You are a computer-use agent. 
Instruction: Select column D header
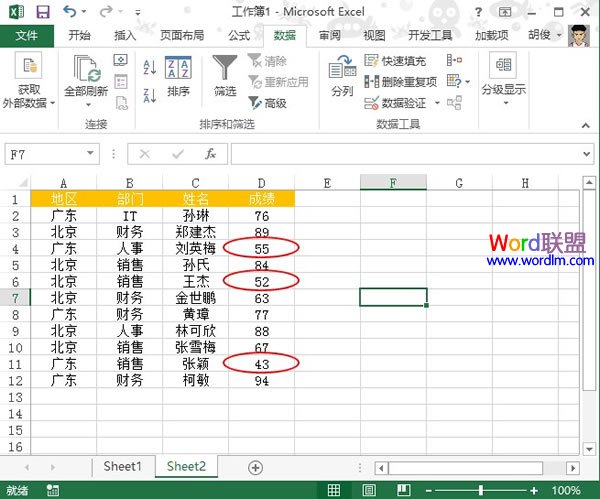[261, 183]
